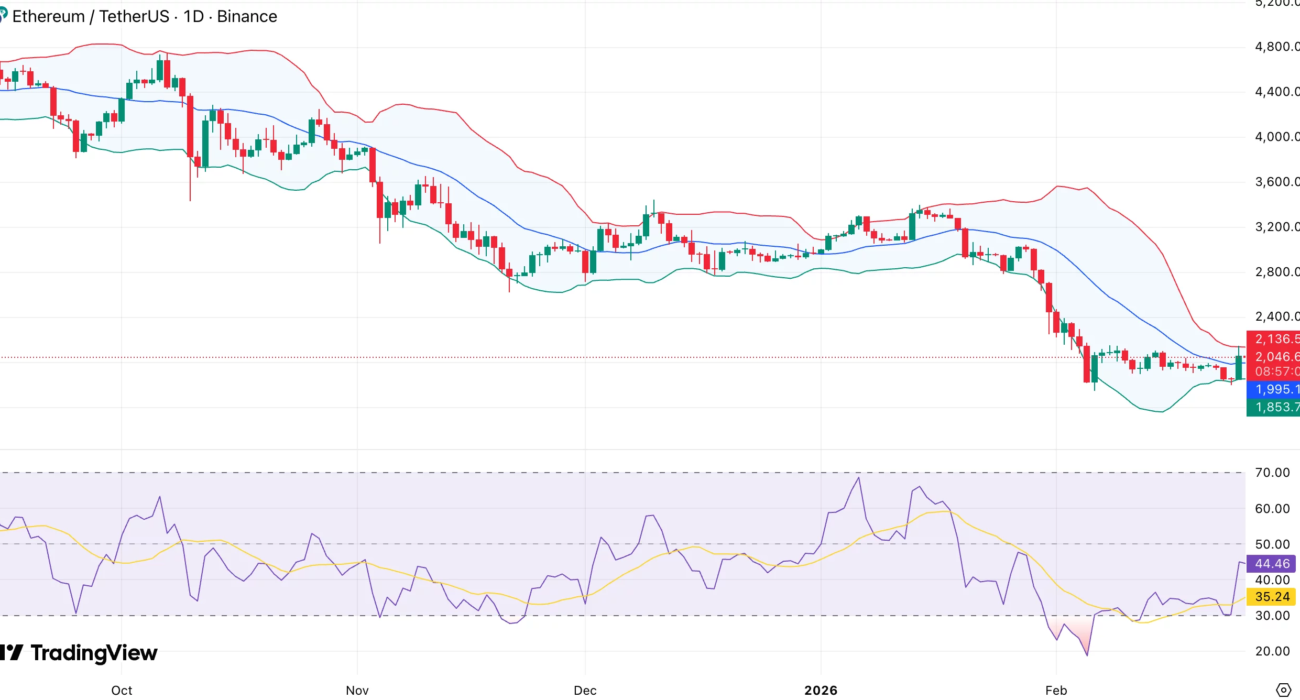Click the Feb label on time axis

pos(1056,690)
